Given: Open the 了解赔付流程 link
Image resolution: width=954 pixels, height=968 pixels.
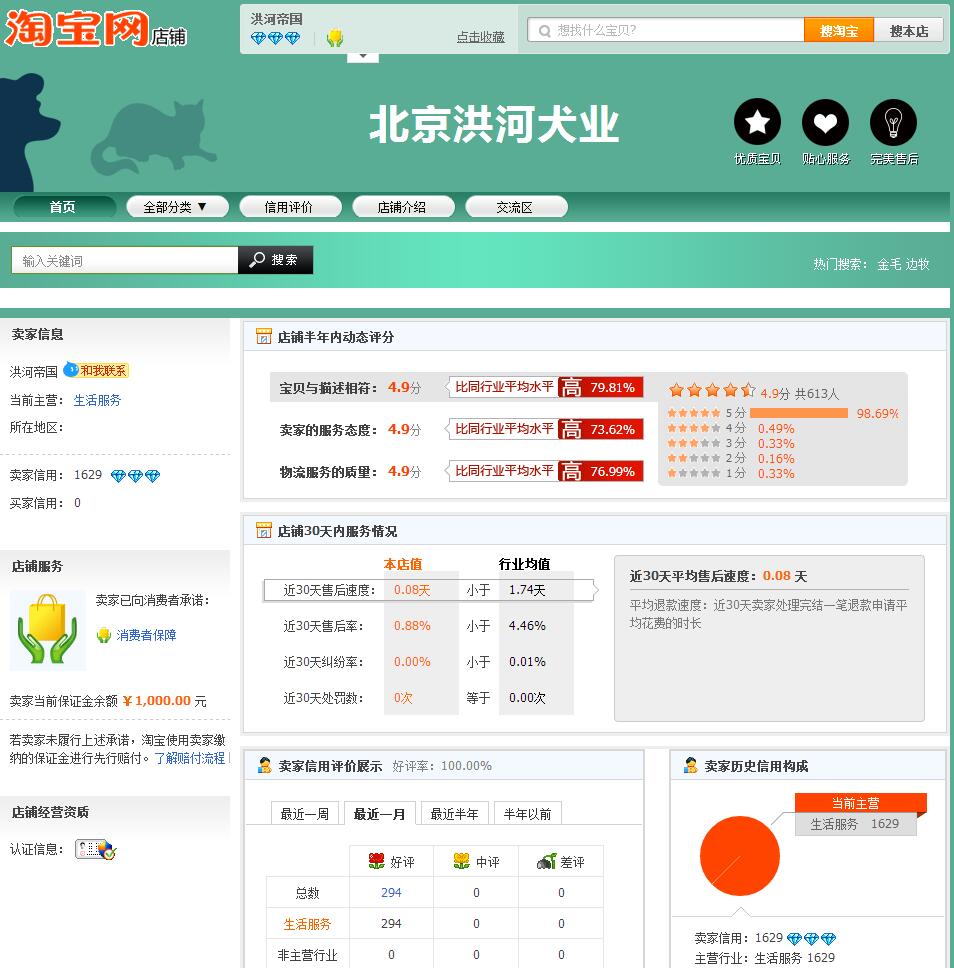Looking at the screenshot, I should pyautogui.click(x=190, y=758).
